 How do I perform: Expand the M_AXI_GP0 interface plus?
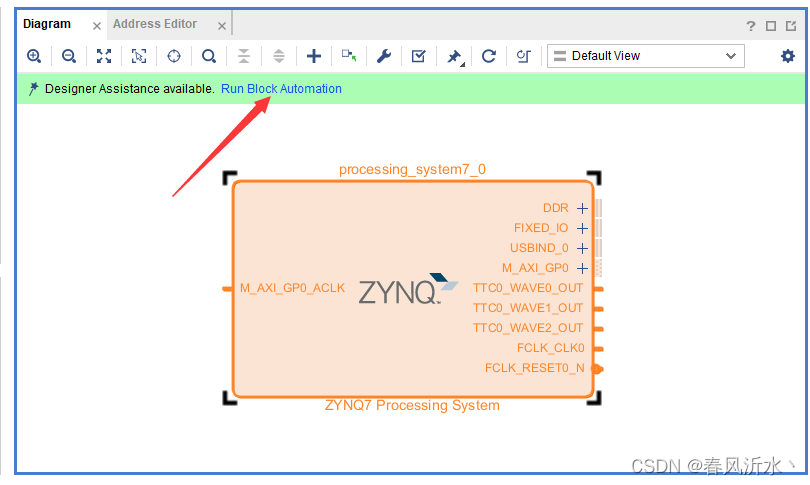coord(582,269)
